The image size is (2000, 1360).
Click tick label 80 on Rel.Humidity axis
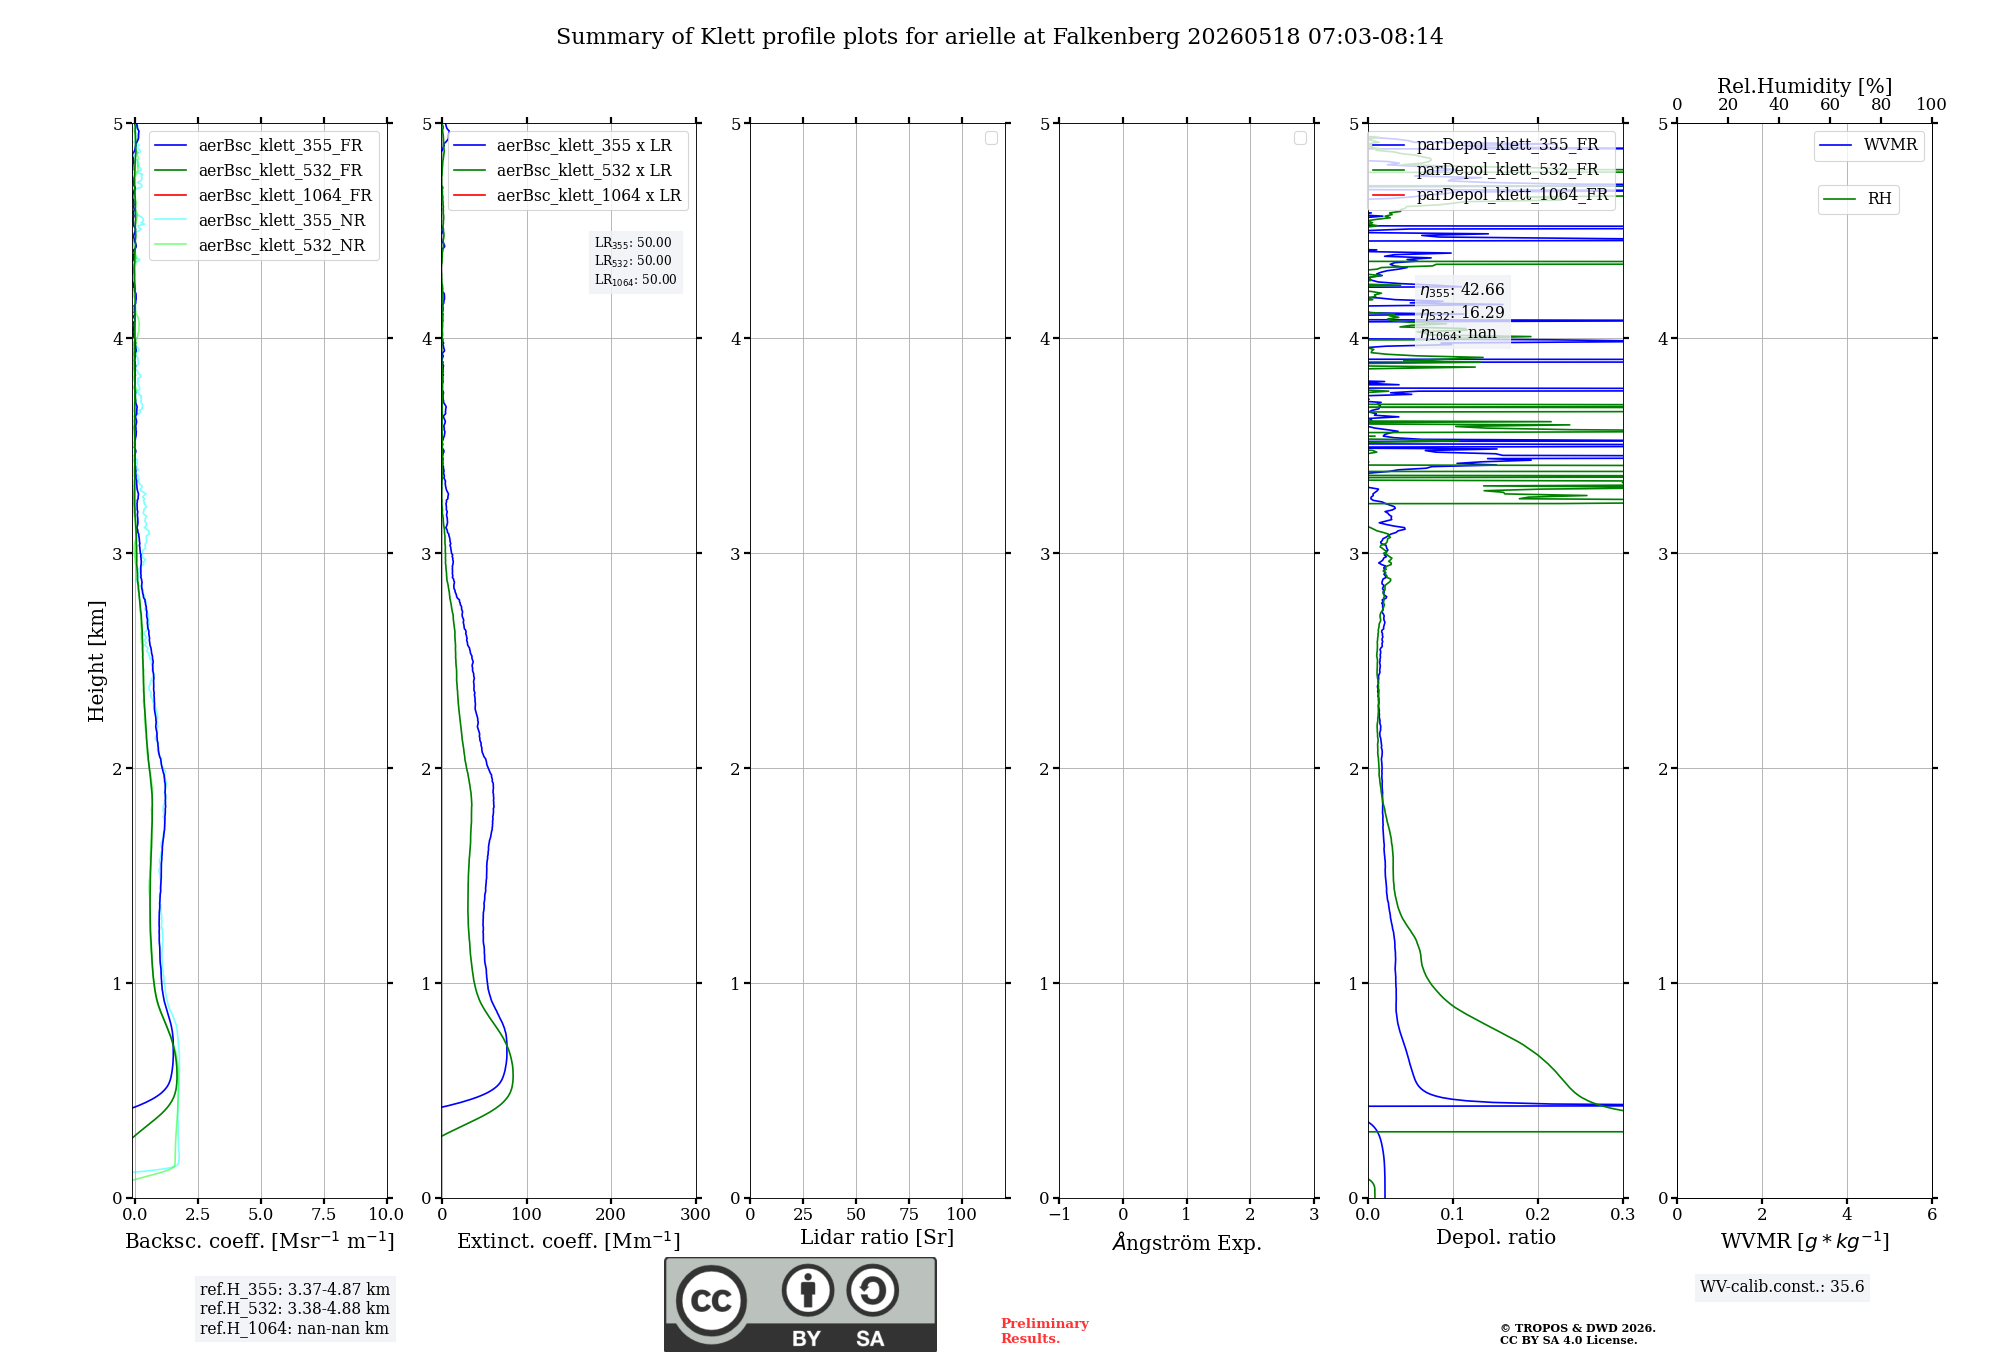tap(1881, 105)
